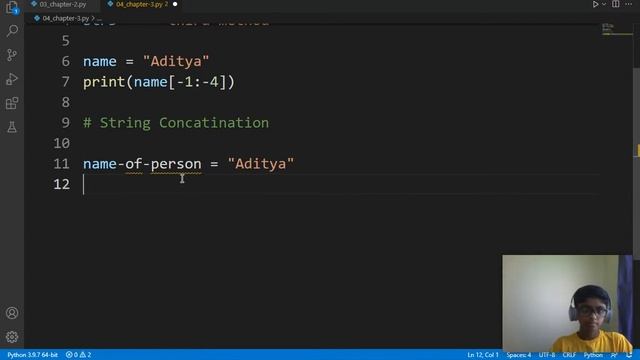
Task: Click the print(name[-1:-4]) statement
Action: click(159, 82)
